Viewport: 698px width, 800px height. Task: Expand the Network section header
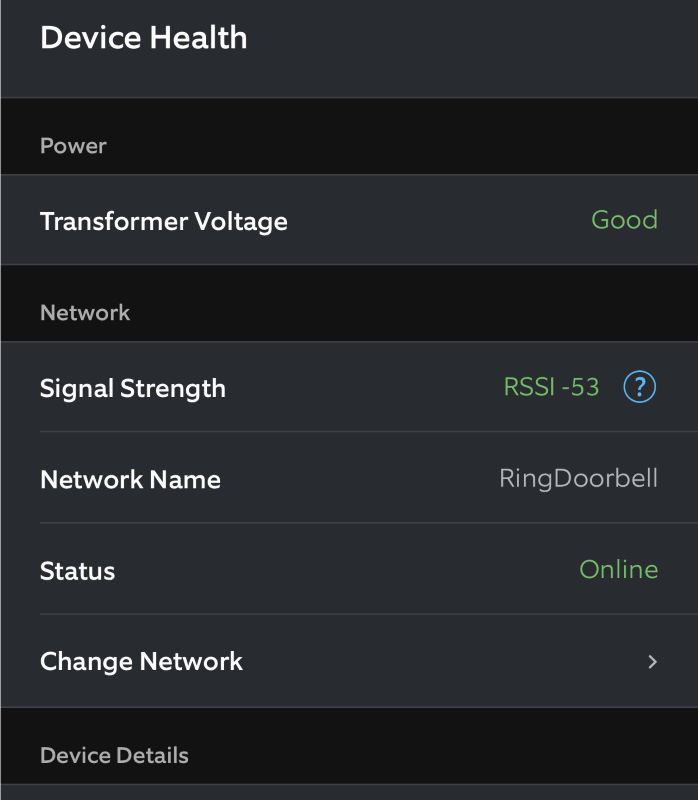click(x=84, y=312)
